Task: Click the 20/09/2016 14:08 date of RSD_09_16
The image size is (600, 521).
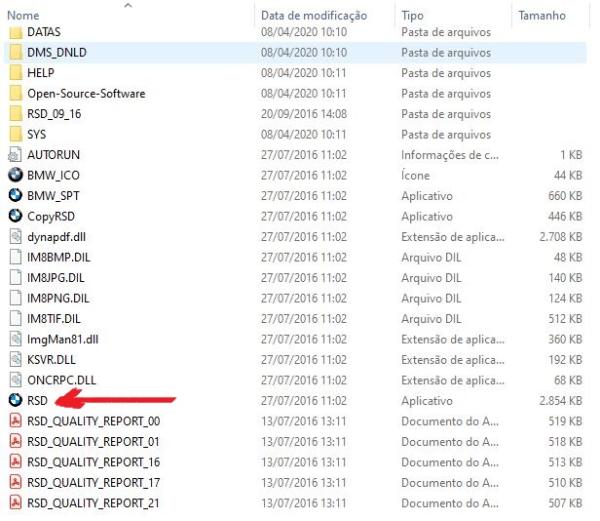Action: pos(304,114)
